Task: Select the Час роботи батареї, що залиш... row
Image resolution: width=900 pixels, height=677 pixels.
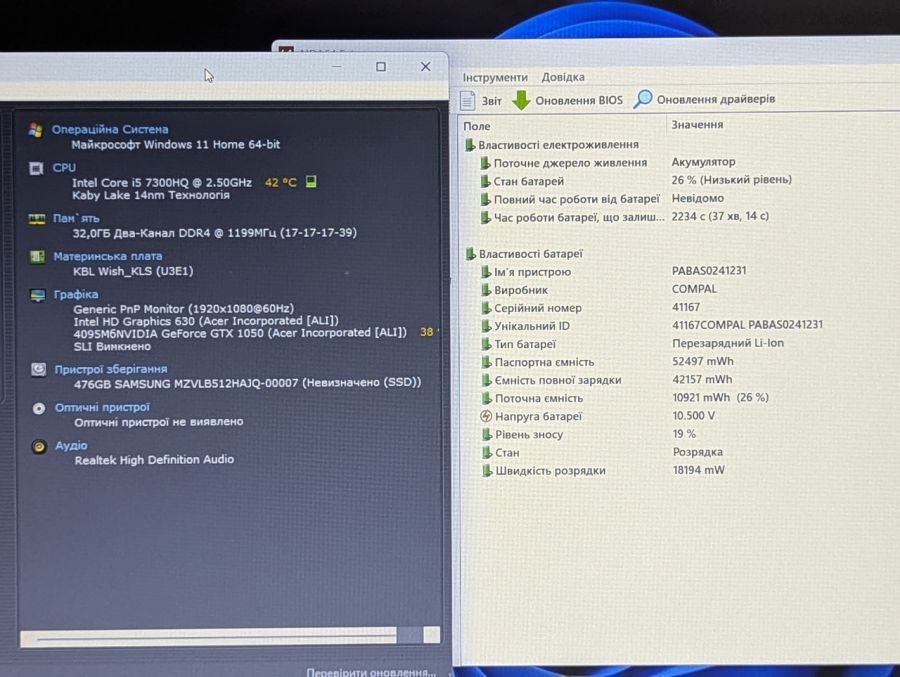Action: [624, 216]
